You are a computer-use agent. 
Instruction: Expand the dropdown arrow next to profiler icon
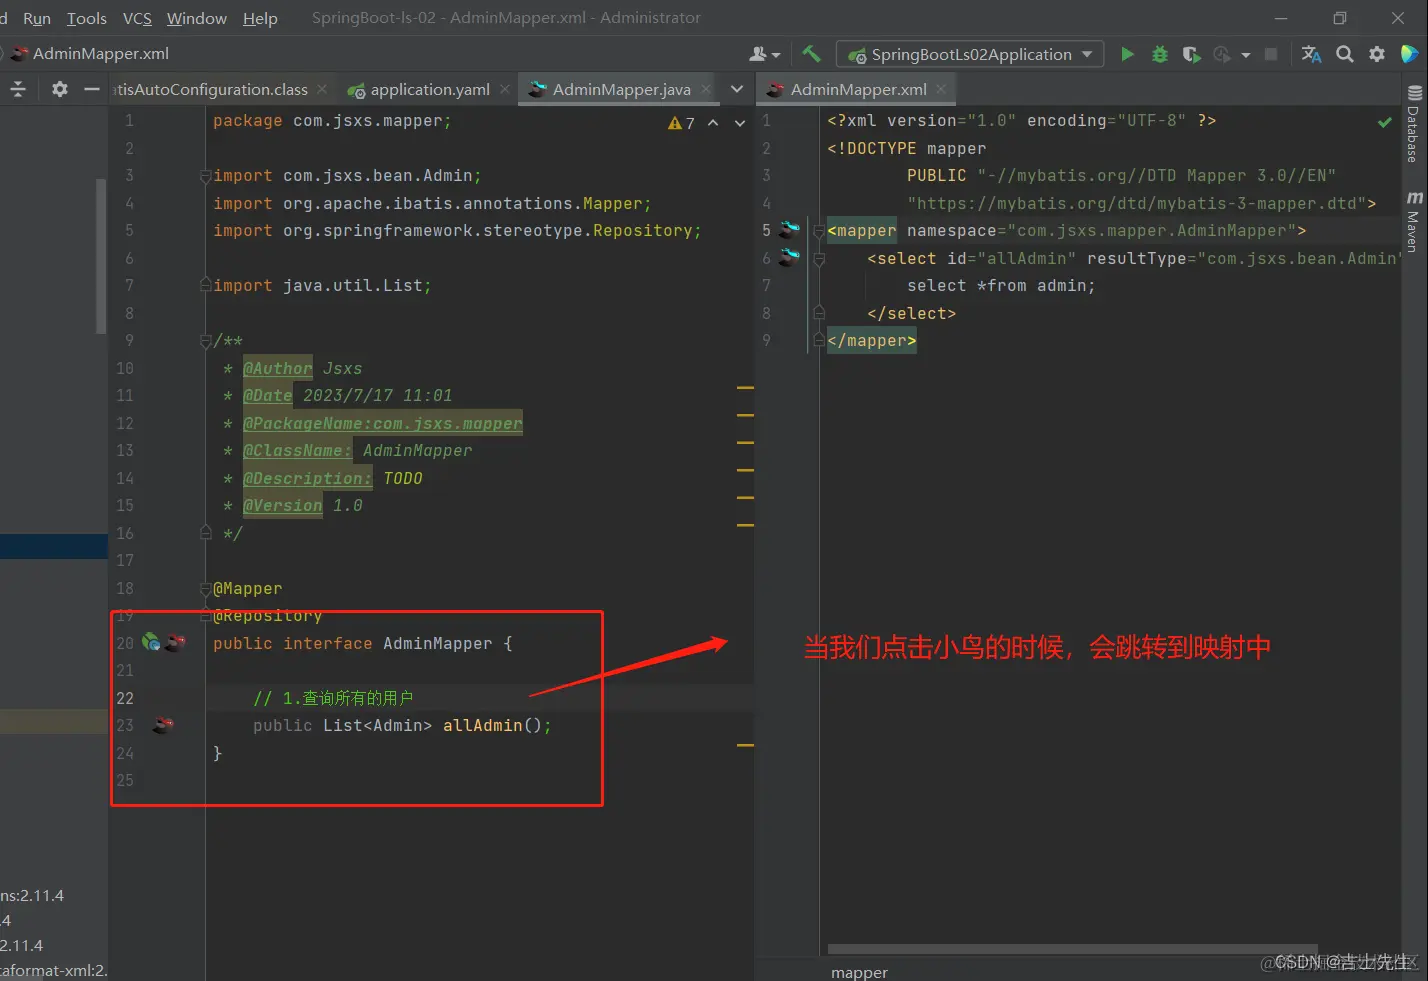(x=1245, y=55)
